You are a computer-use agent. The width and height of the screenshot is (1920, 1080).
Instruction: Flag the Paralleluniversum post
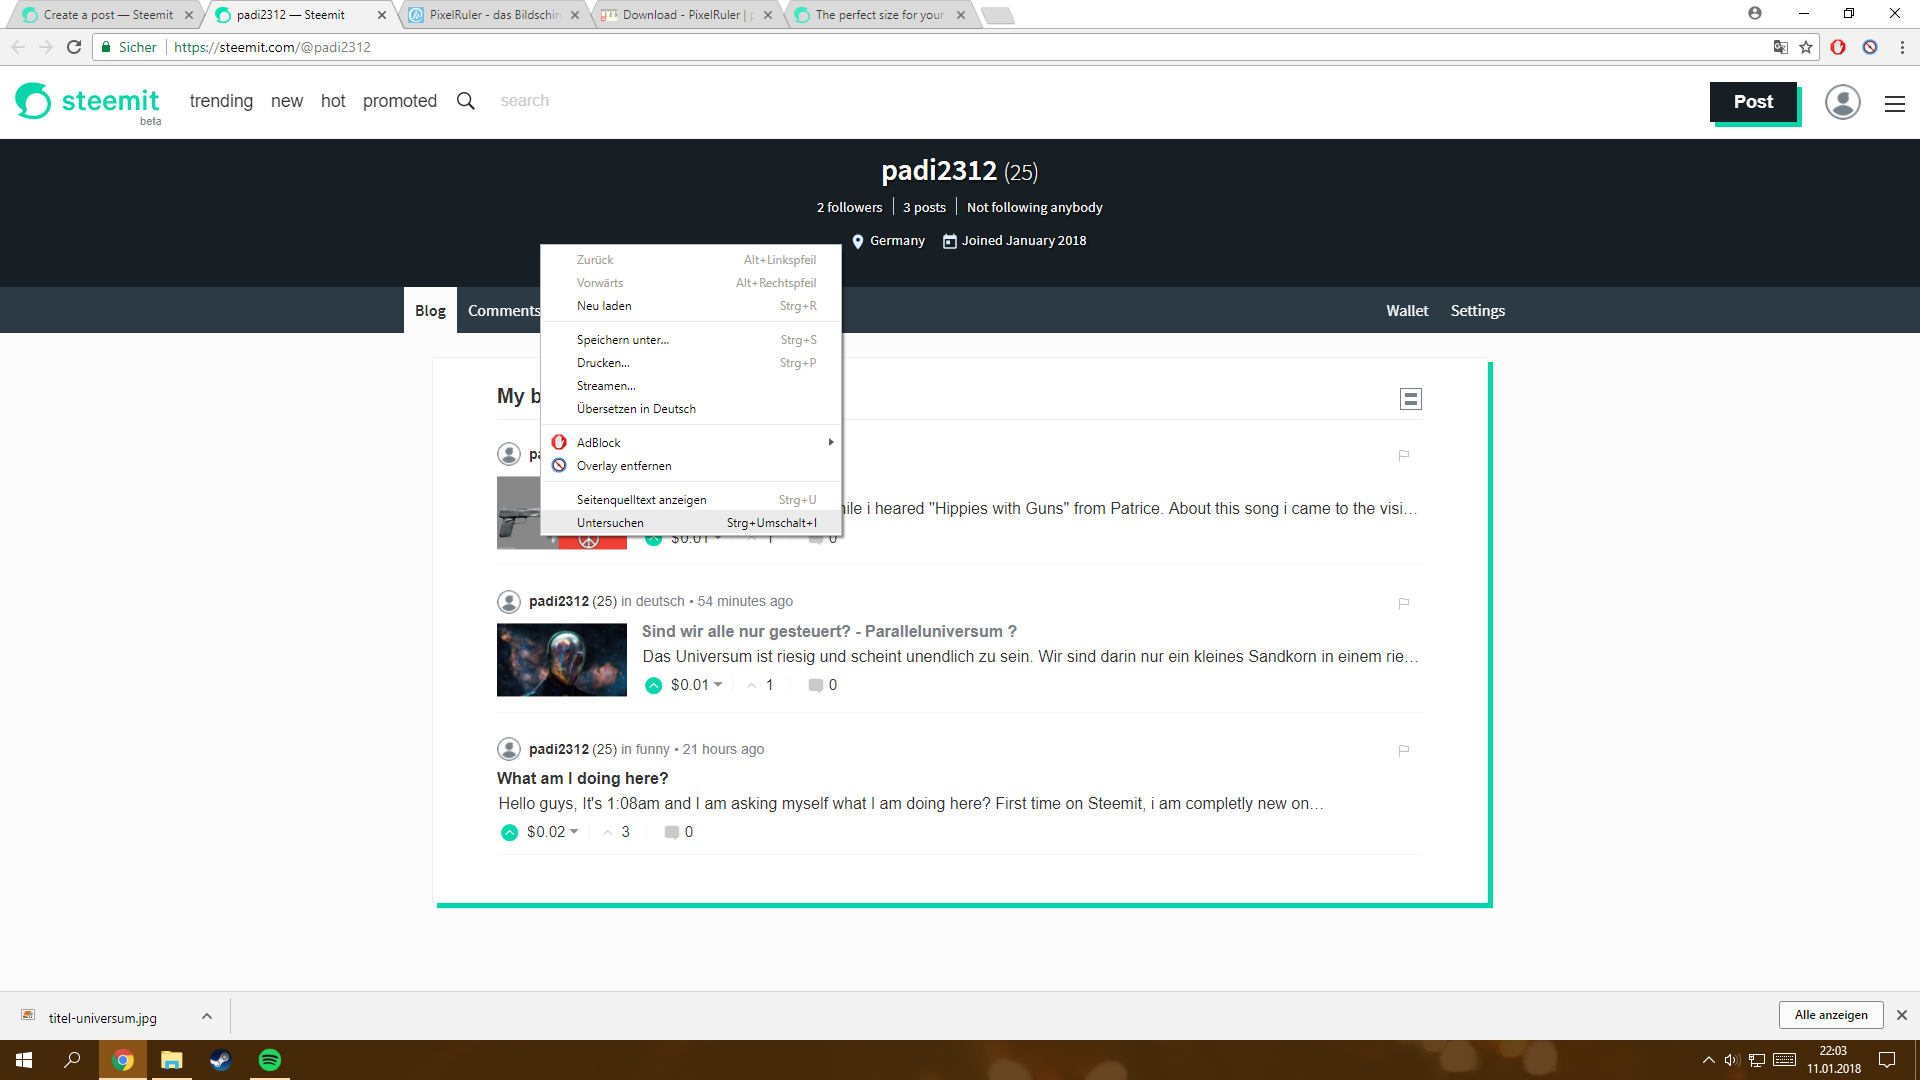point(1403,603)
